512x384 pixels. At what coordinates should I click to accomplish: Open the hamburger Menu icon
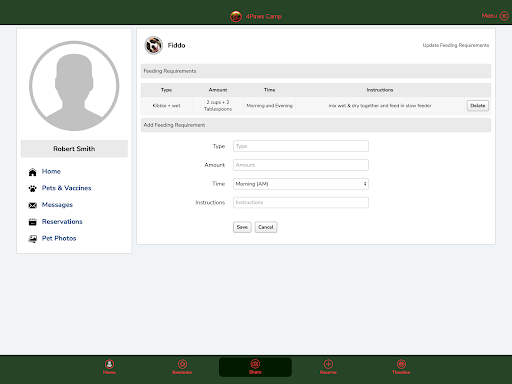[x=504, y=16]
